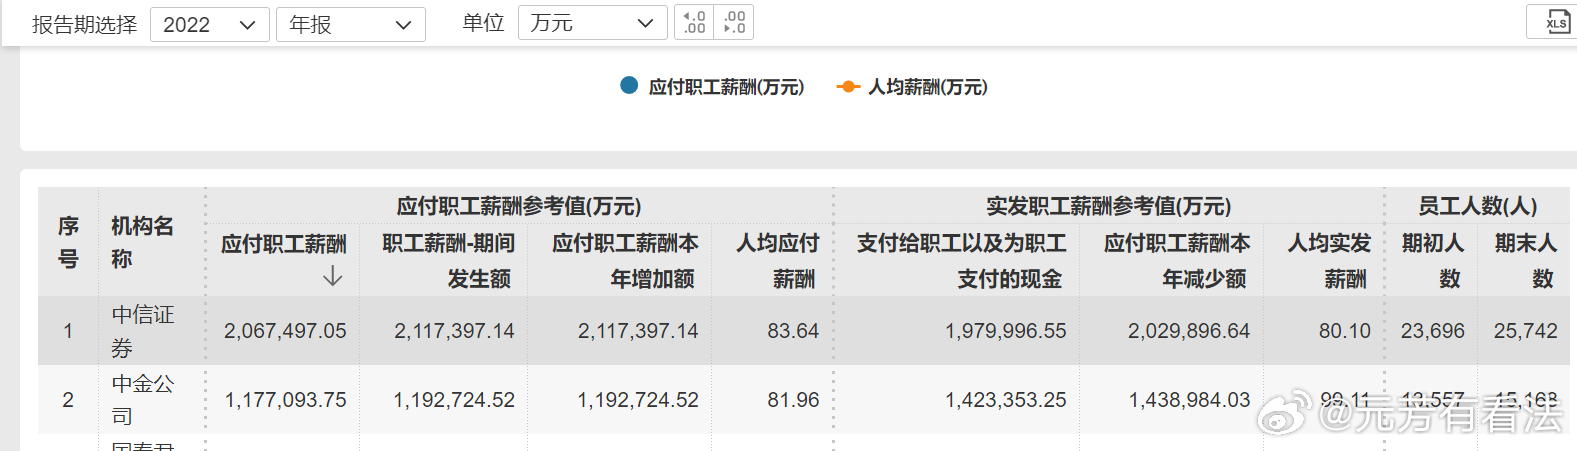The width and height of the screenshot is (1577, 451).
Task: Select value 2,117,397.14 under 职工薪酬-期间发生额
Action: 454,331
